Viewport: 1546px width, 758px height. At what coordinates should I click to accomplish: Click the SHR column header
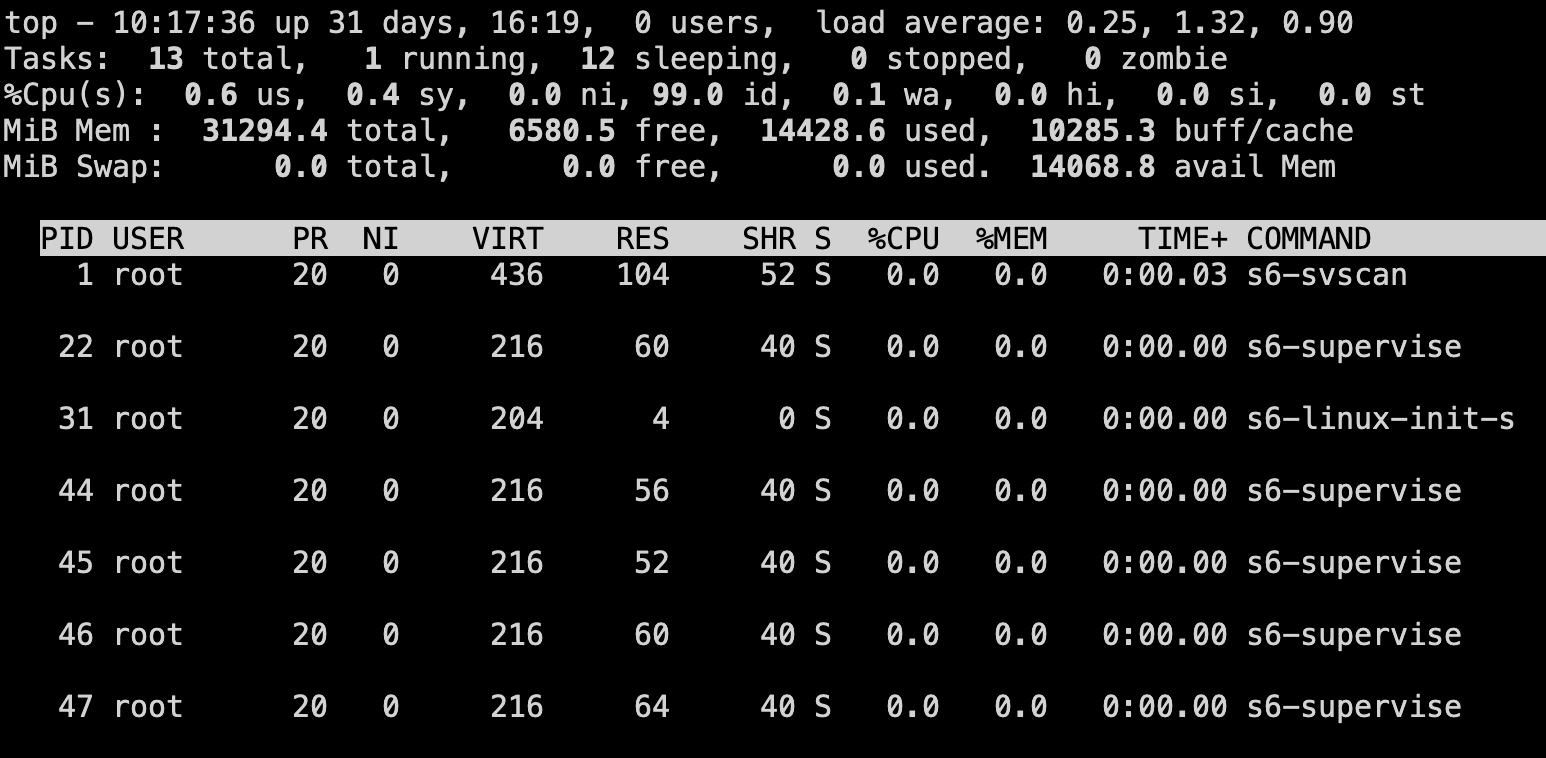click(769, 239)
